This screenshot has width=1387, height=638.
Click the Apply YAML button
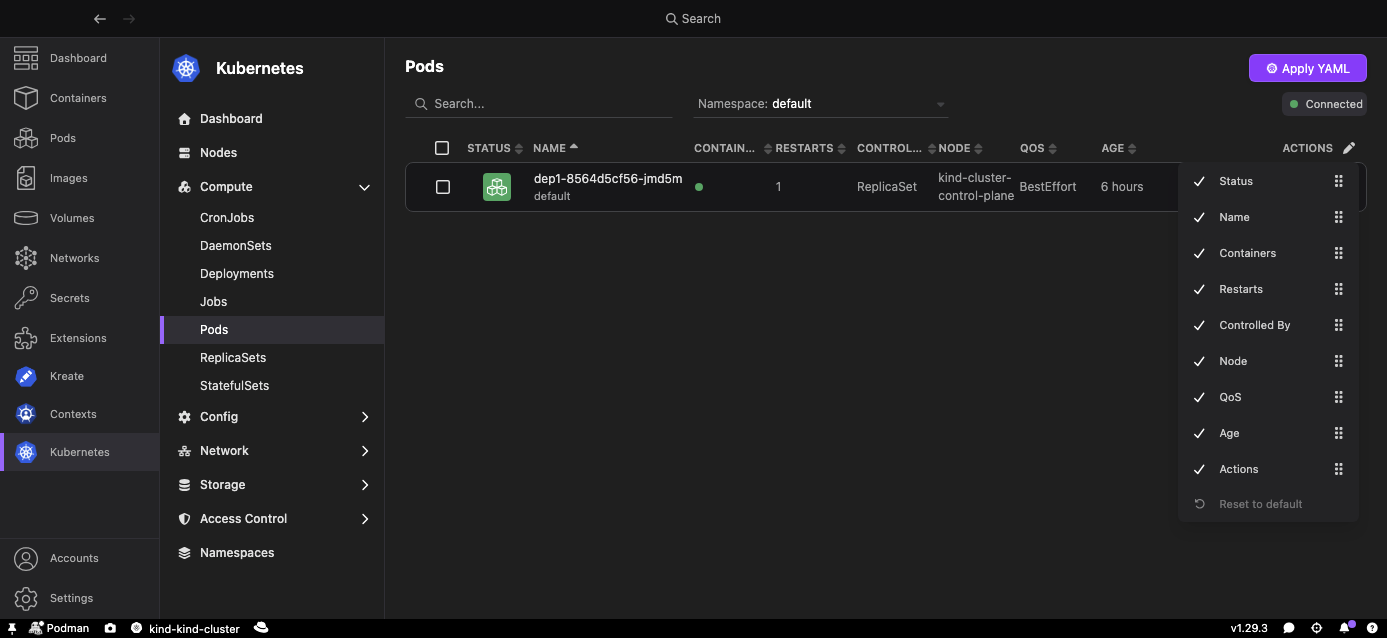(1308, 68)
